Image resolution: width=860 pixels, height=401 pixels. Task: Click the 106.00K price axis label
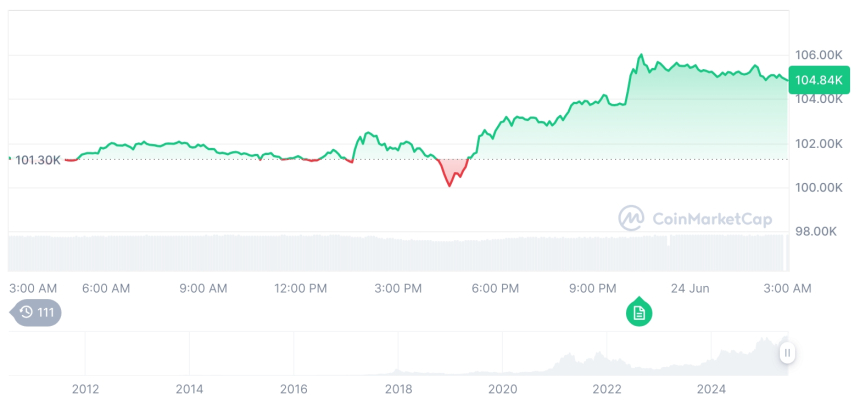pyautogui.click(x=817, y=54)
